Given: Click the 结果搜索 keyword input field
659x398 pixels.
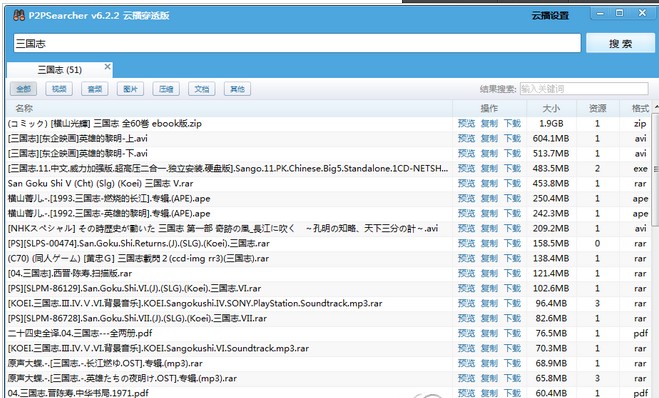Looking at the screenshot, I should [584, 89].
